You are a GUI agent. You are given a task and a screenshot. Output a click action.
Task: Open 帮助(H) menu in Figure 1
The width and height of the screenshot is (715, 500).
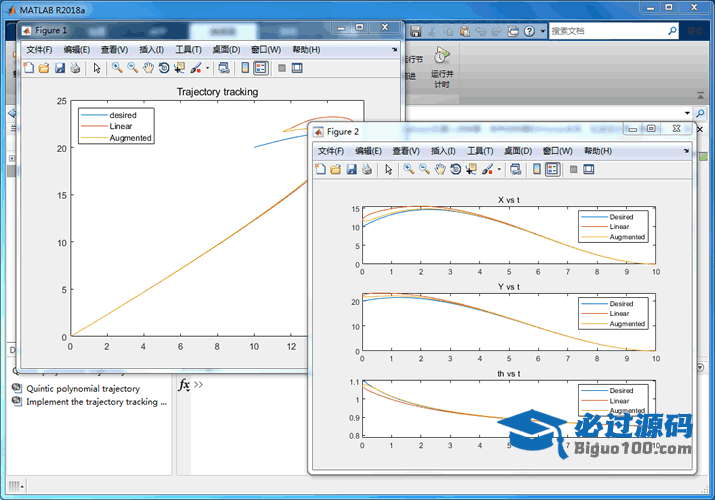click(306, 50)
